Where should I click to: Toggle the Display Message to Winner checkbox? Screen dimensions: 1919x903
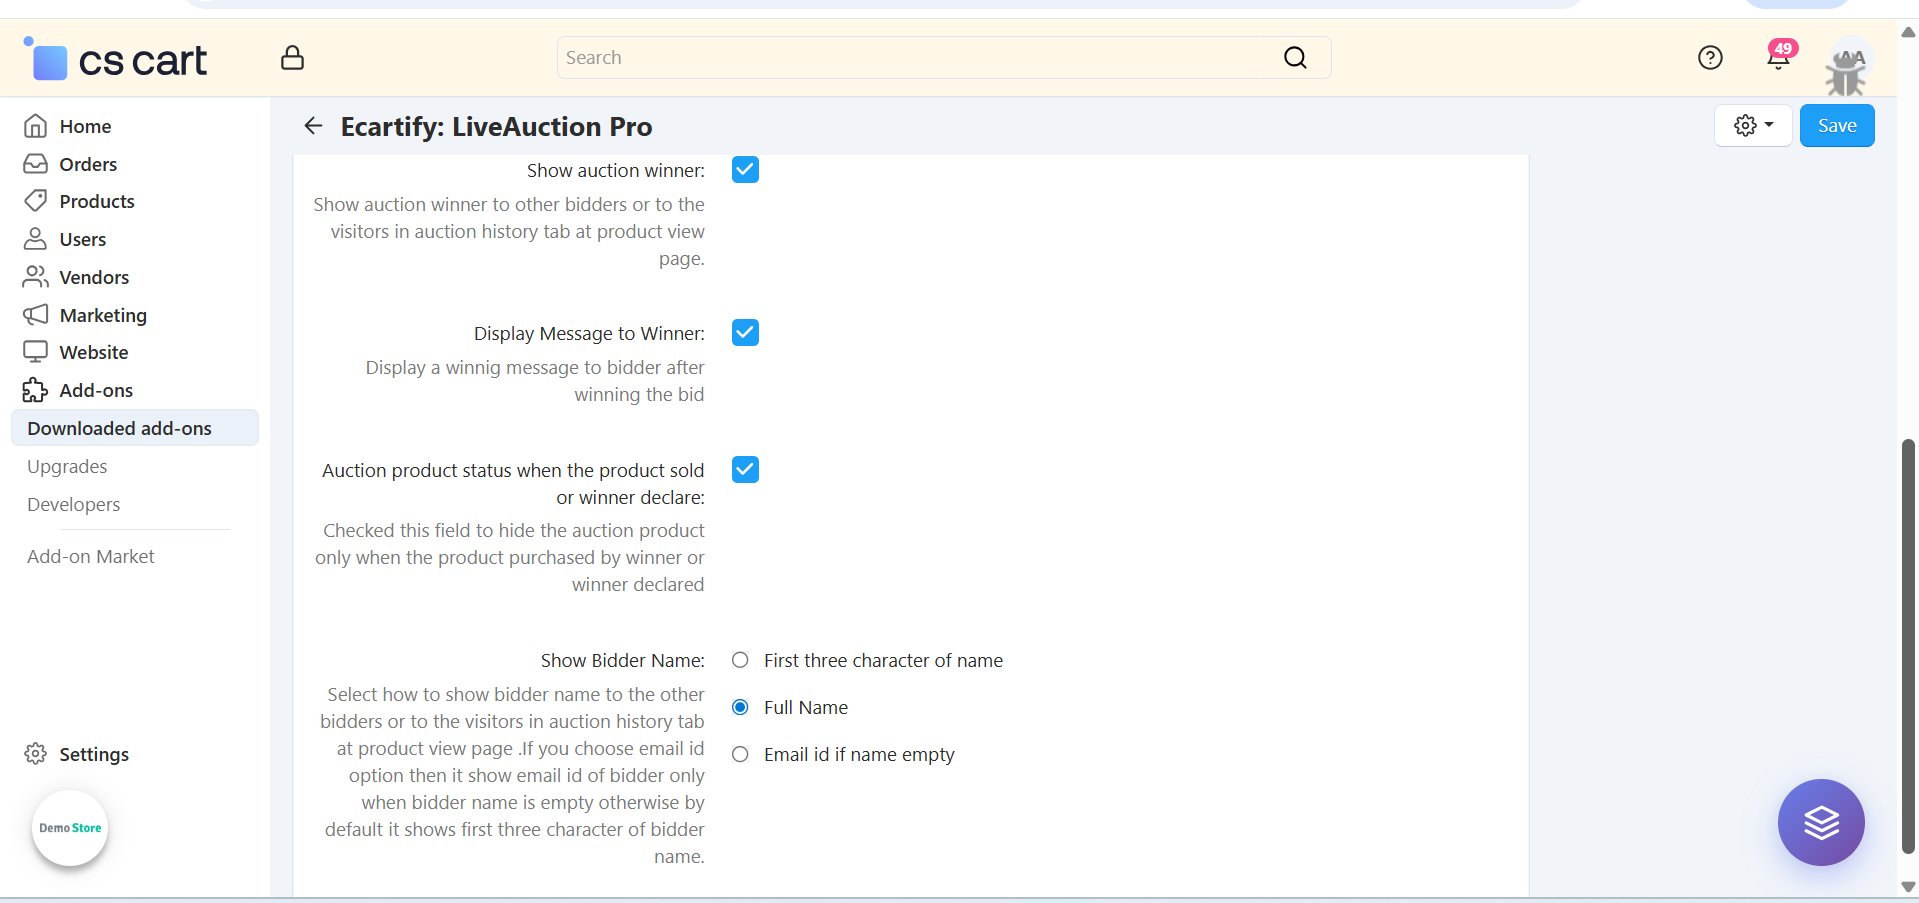pos(745,333)
